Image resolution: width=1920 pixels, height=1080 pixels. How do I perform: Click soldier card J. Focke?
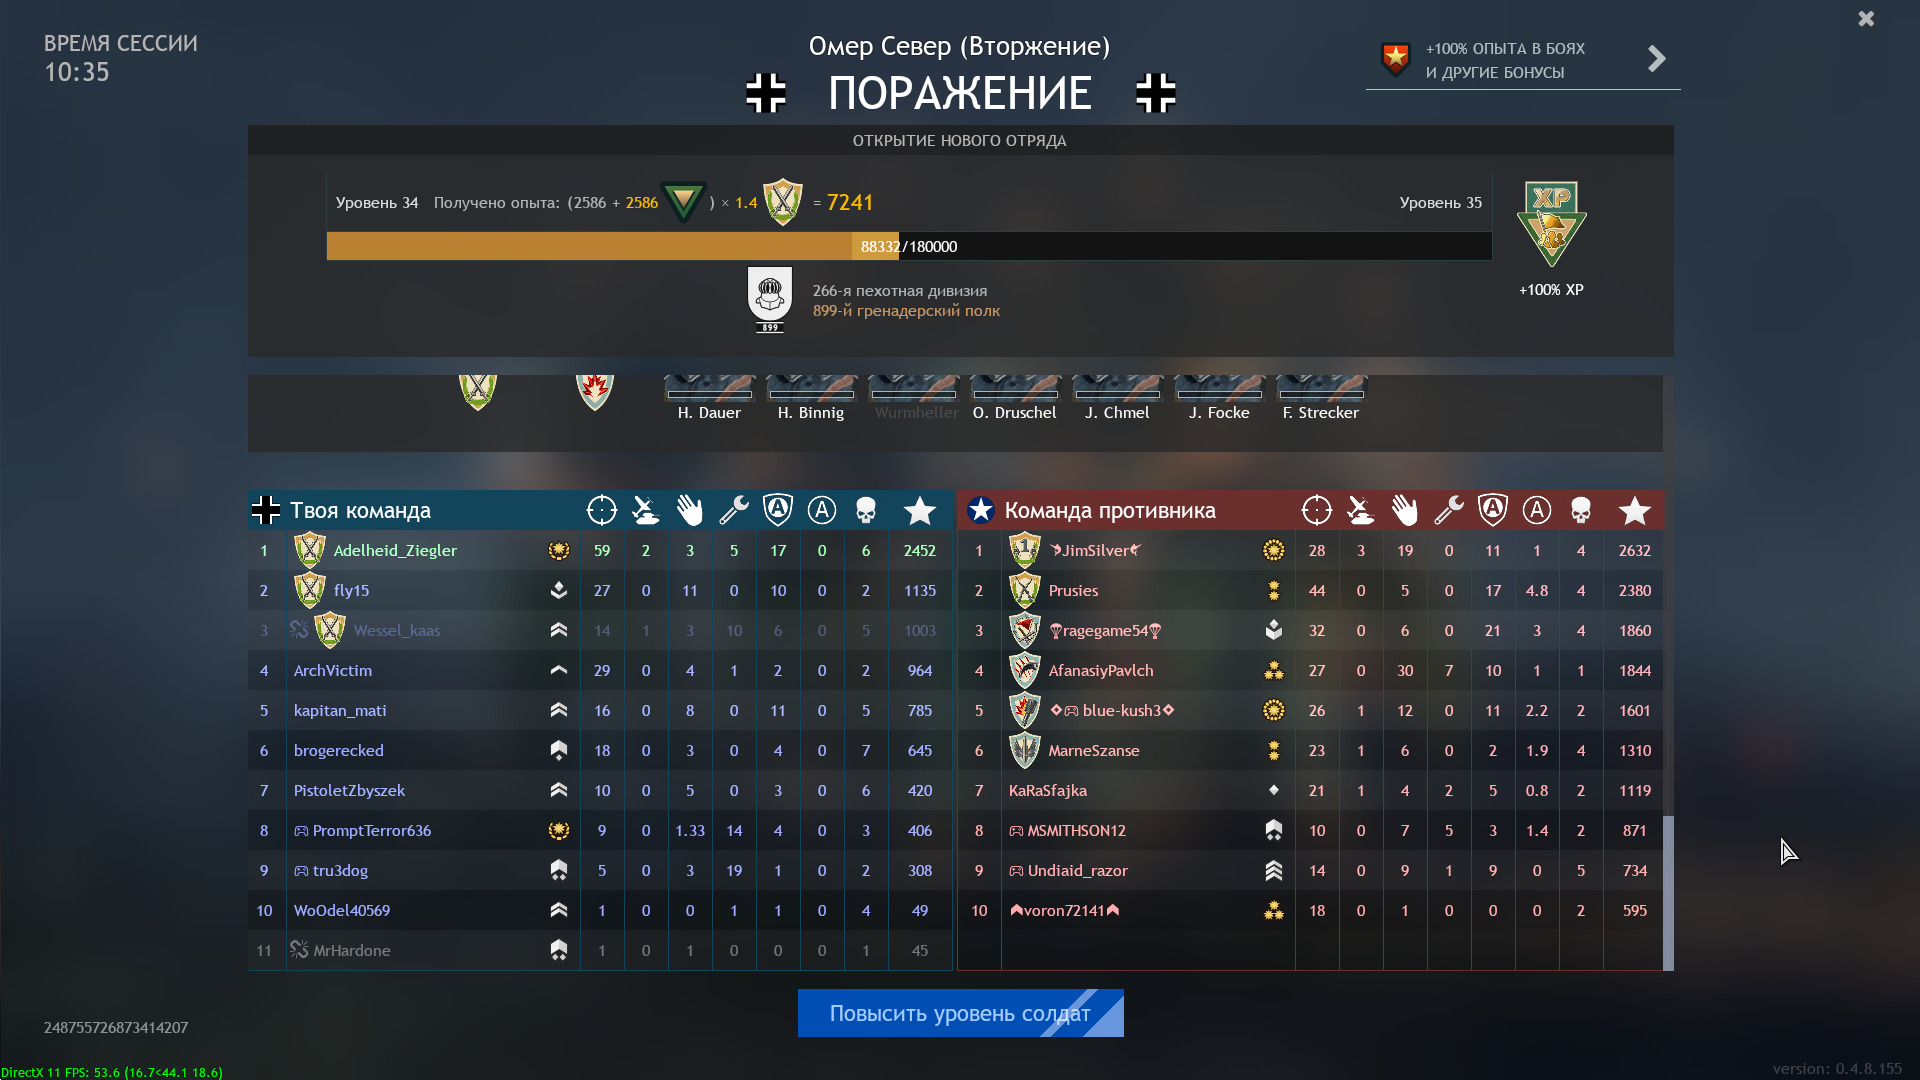click(x=1219, y=398)
